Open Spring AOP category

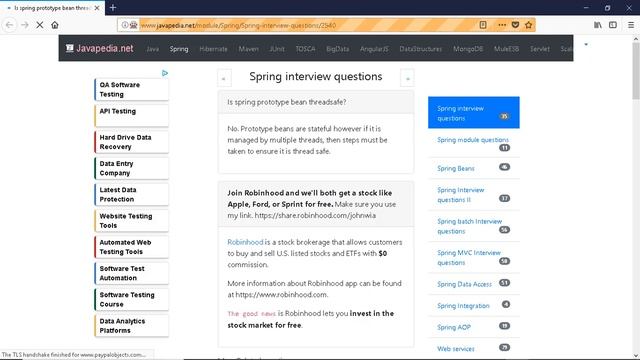pyautogui.click(x=473, y=327)
